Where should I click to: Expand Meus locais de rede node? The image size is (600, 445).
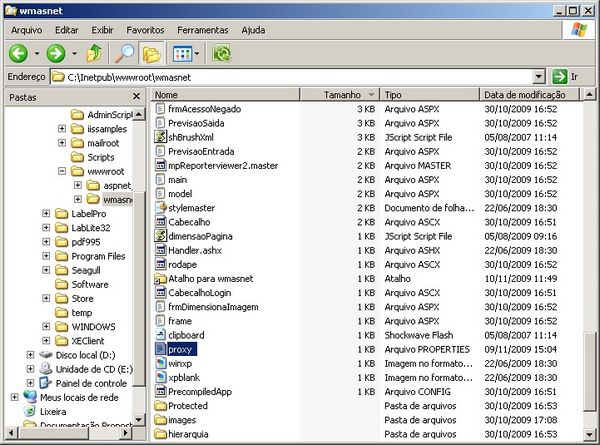pos(14,397)
